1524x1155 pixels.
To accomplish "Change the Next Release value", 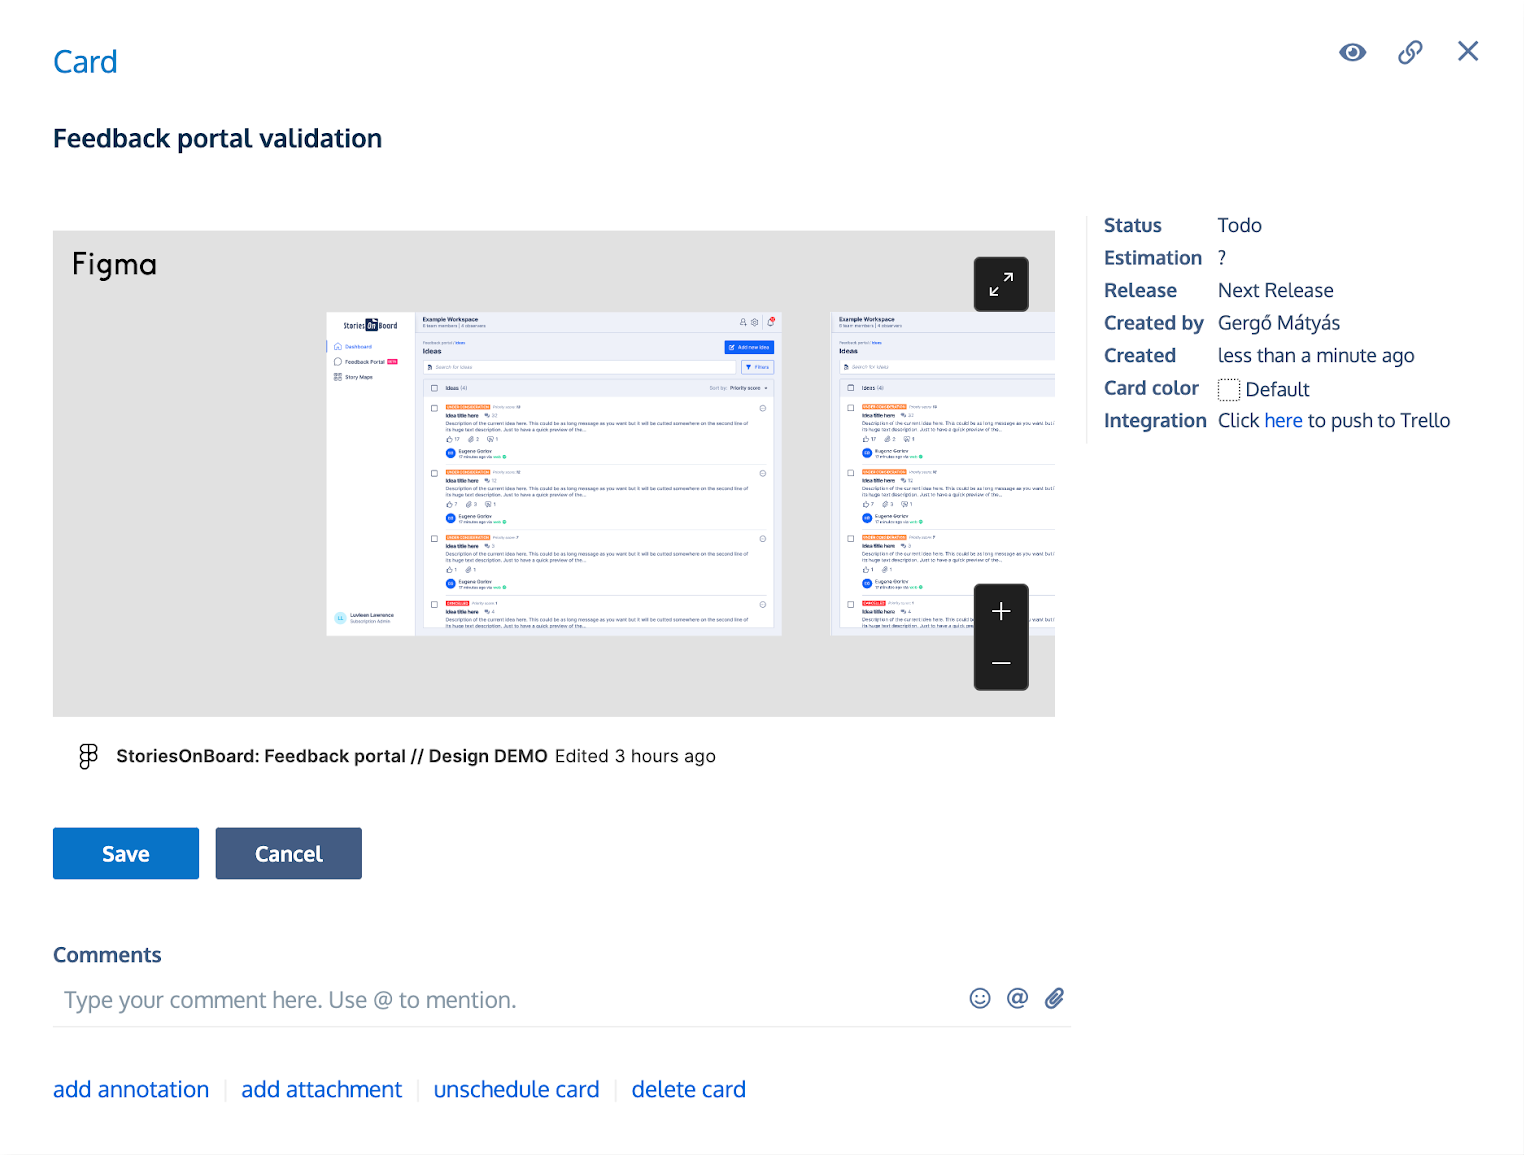I will click(1276, 290).
